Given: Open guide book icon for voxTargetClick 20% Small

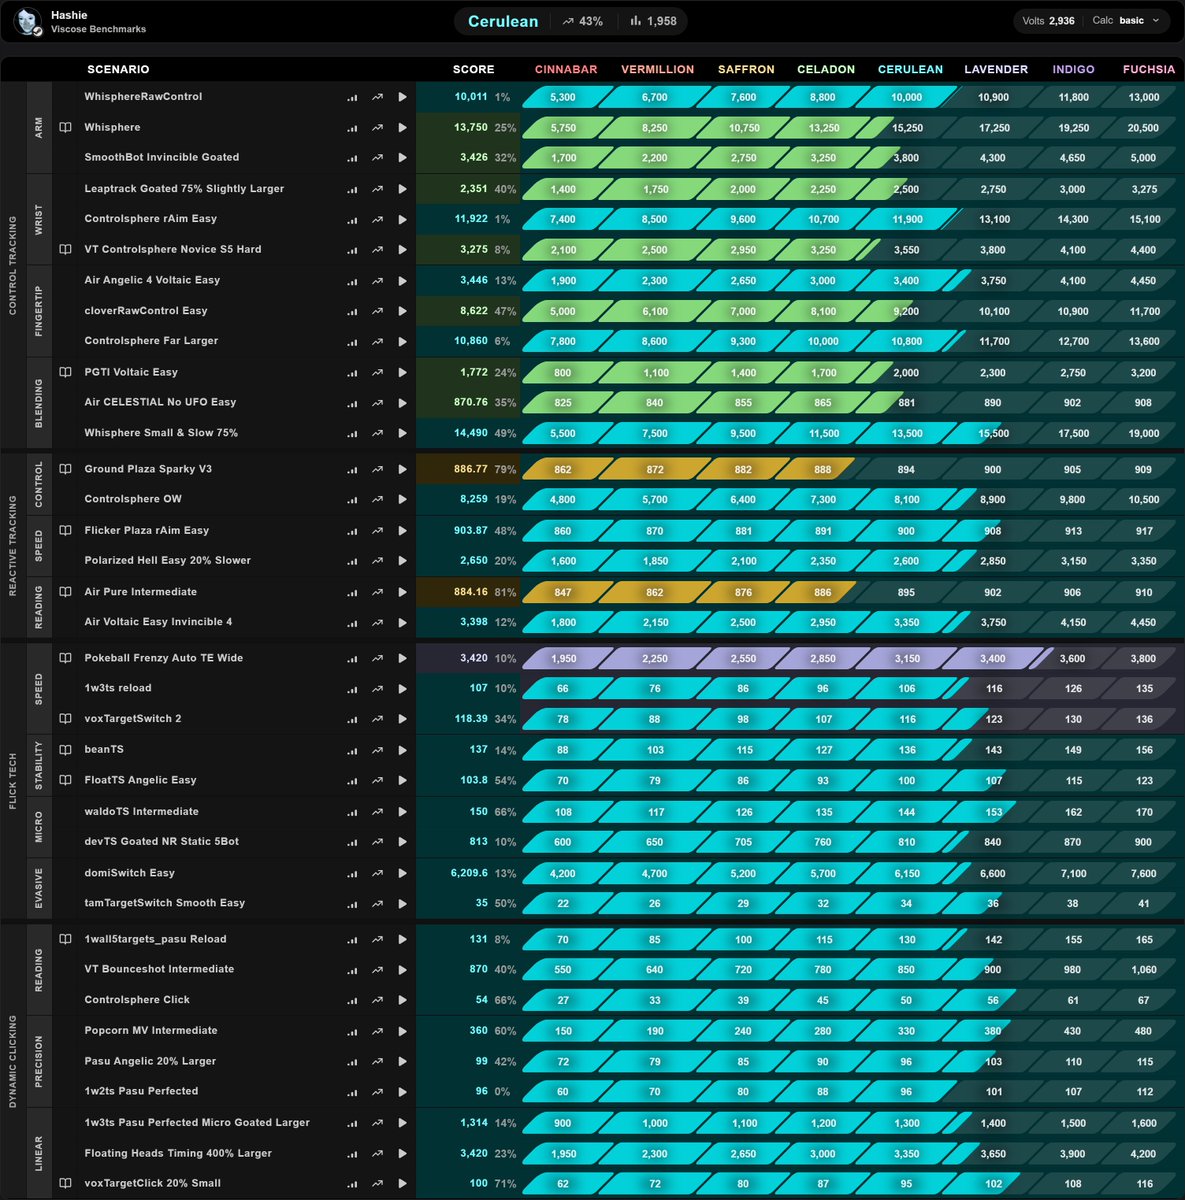Looking at the screenshot, I should click(65, 1183).
